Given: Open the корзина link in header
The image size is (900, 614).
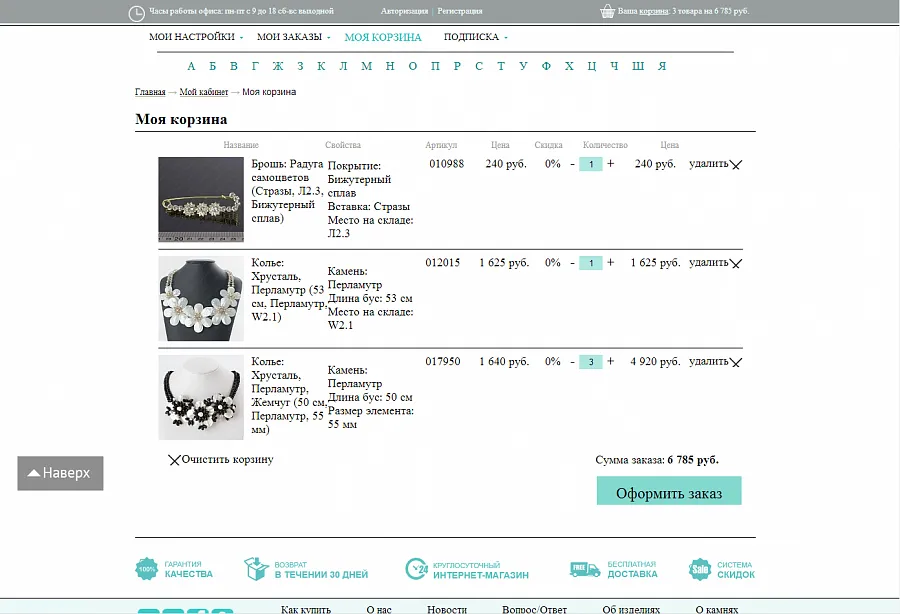Looking at the screenshot, I should 654,11.
